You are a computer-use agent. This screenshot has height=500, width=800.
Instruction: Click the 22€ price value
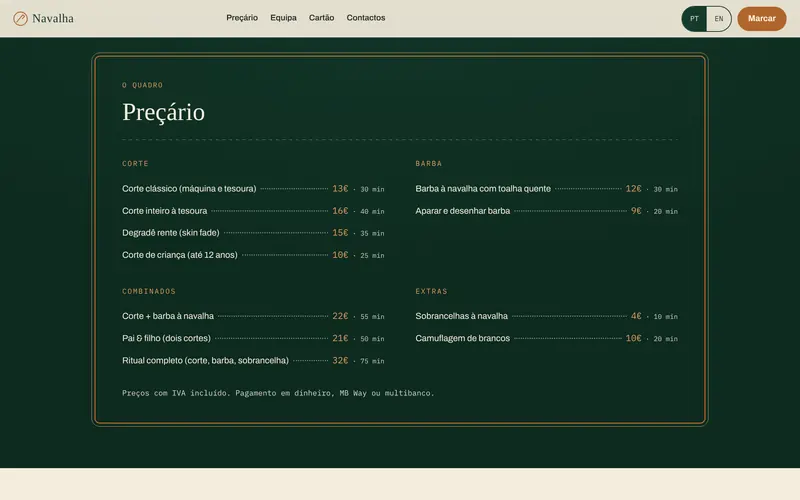pos(340,316)
